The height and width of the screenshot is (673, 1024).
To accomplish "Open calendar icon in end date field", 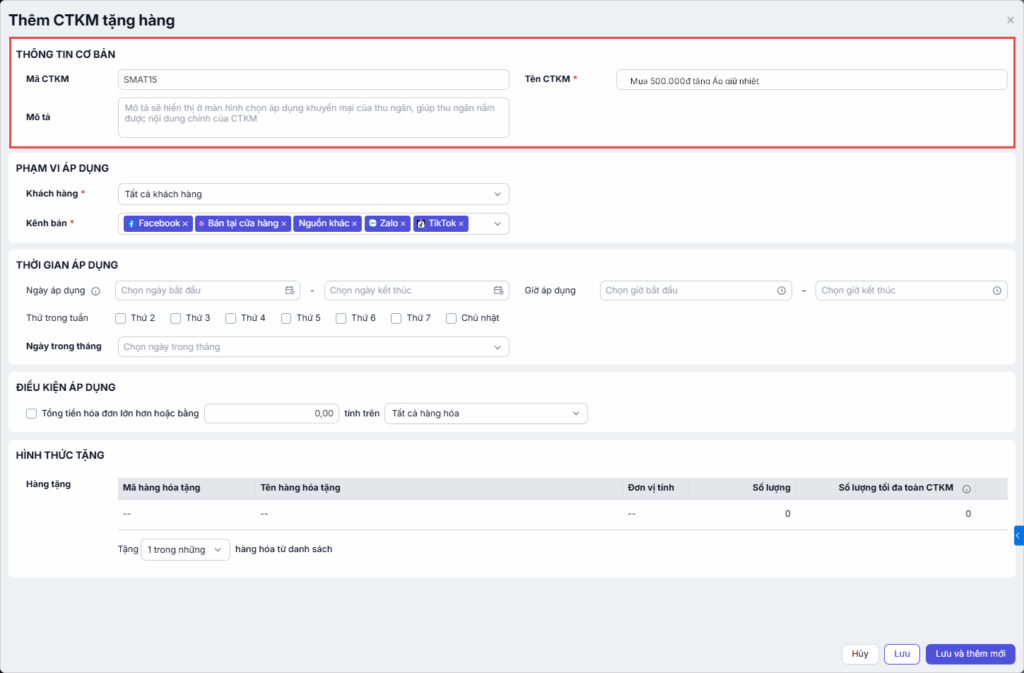I will coord(499,290).
